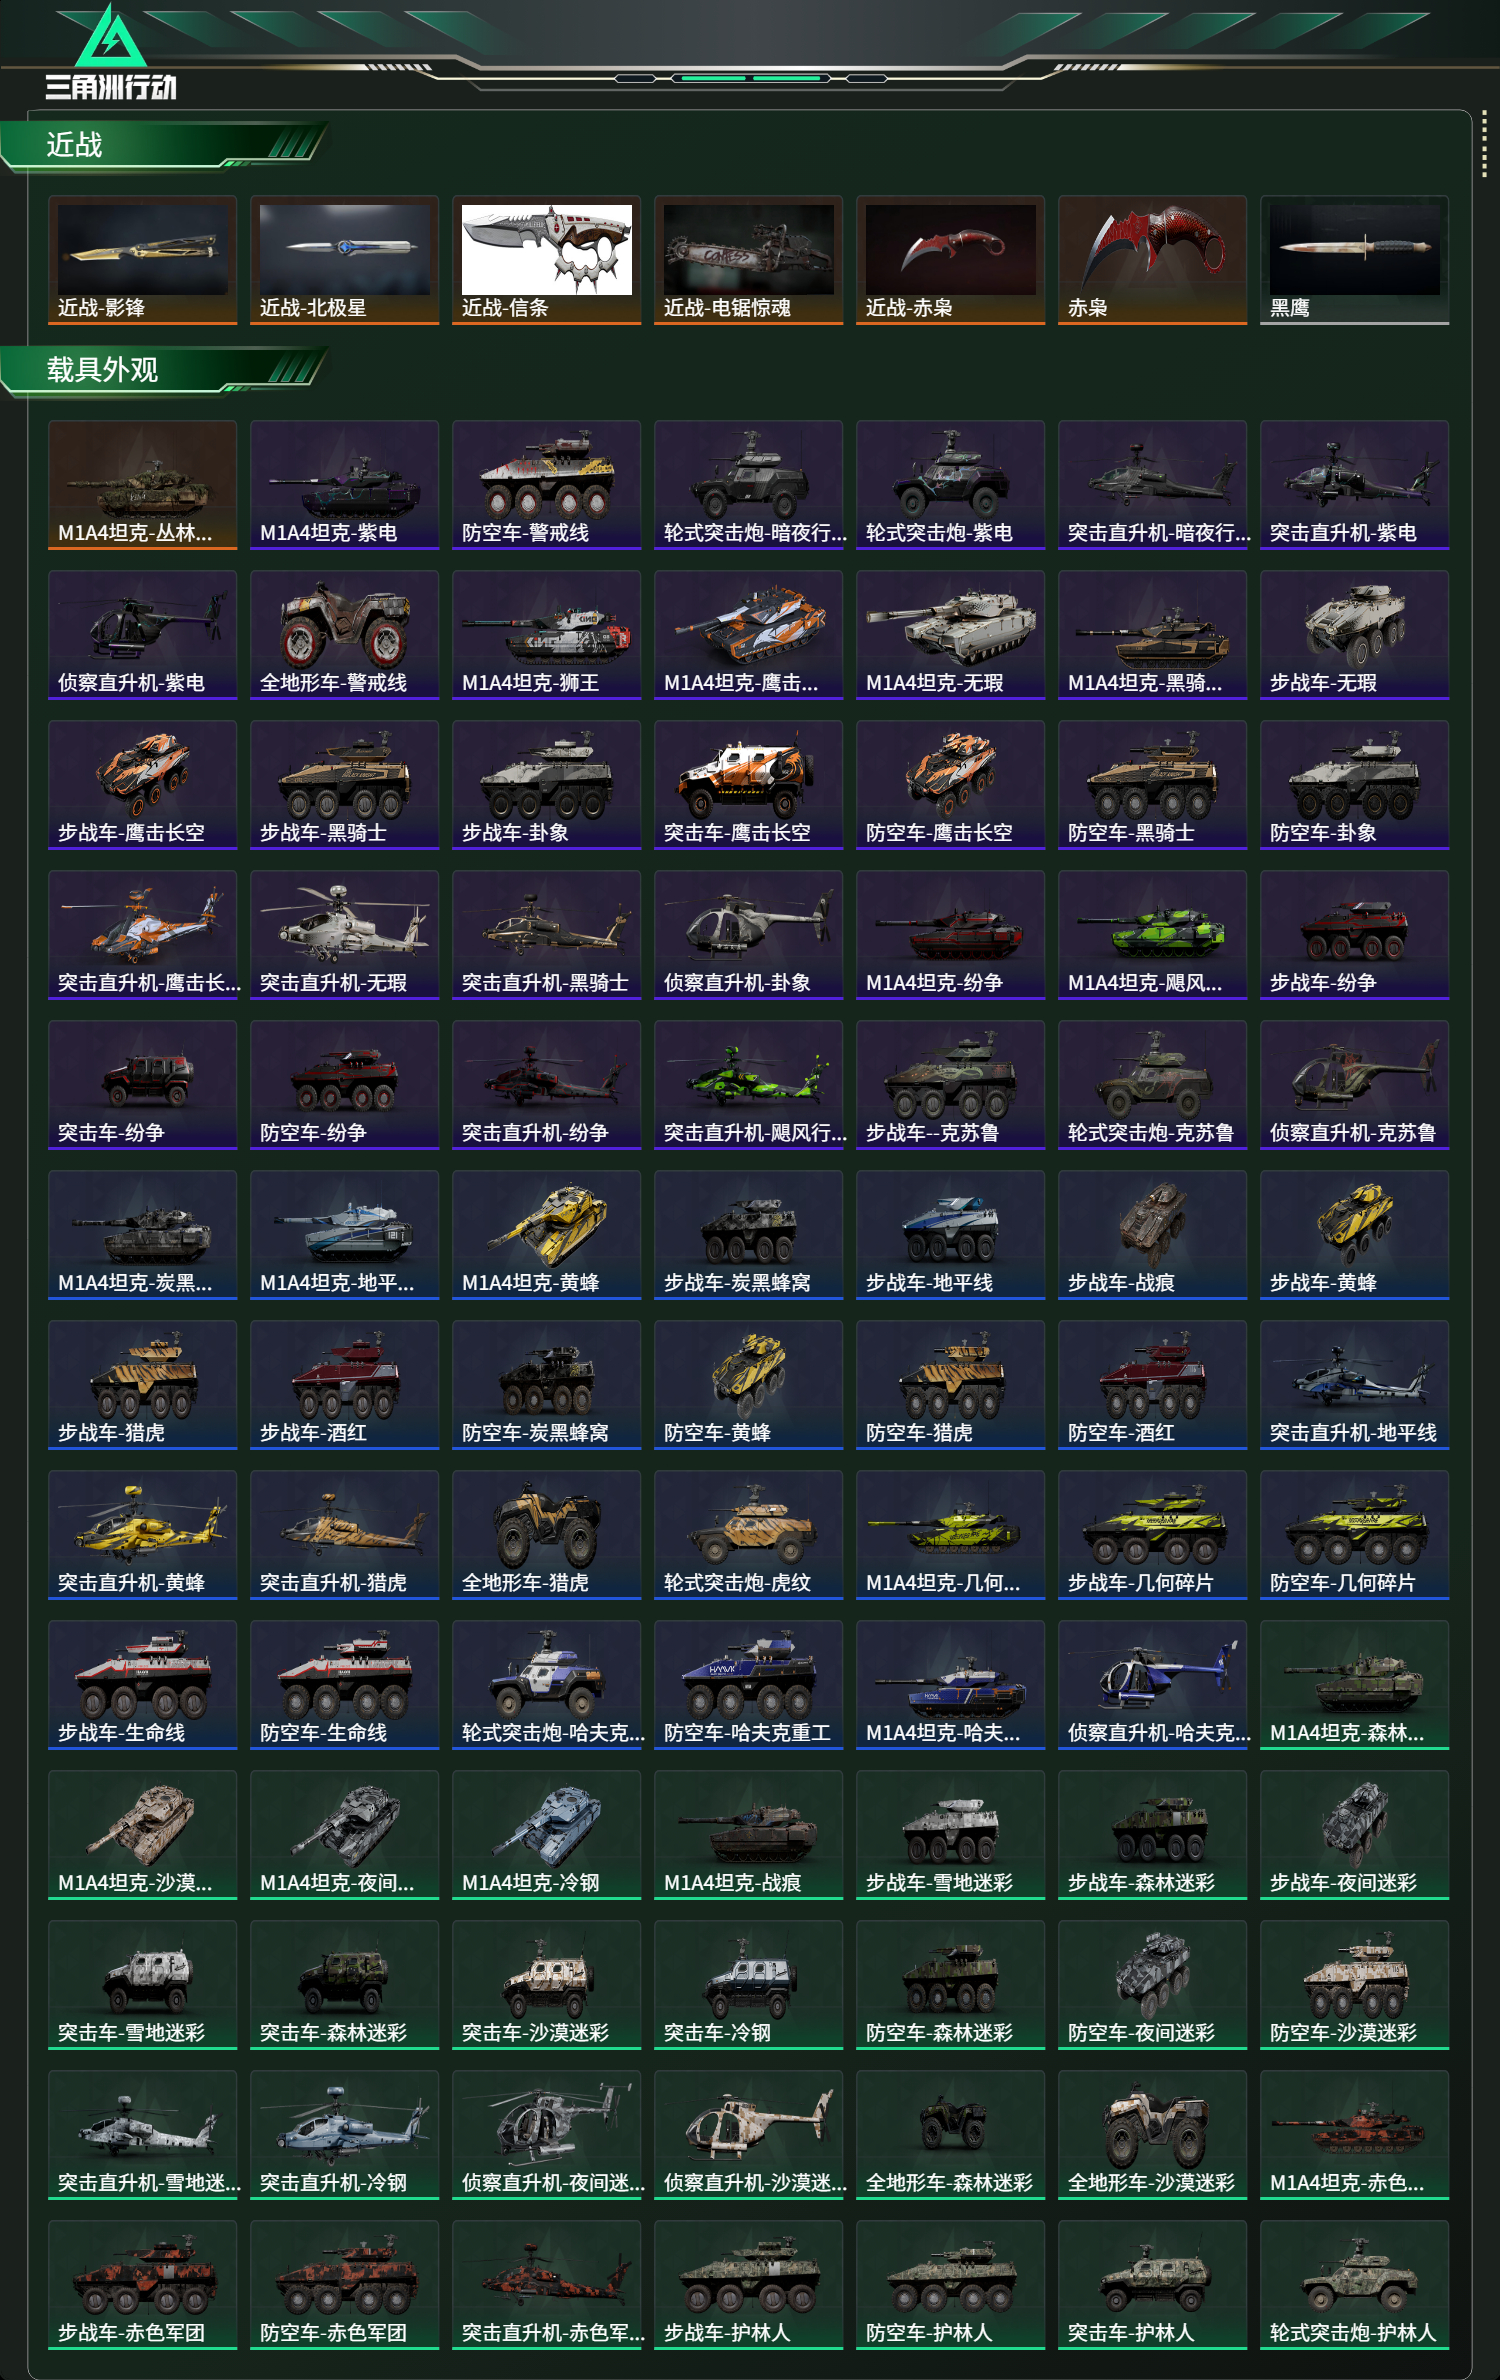The image size is (1500, 2380).
Task: Choose the 突击直升机-黄蜂 yellow helicopter
Action: [x=143, y=1535]
